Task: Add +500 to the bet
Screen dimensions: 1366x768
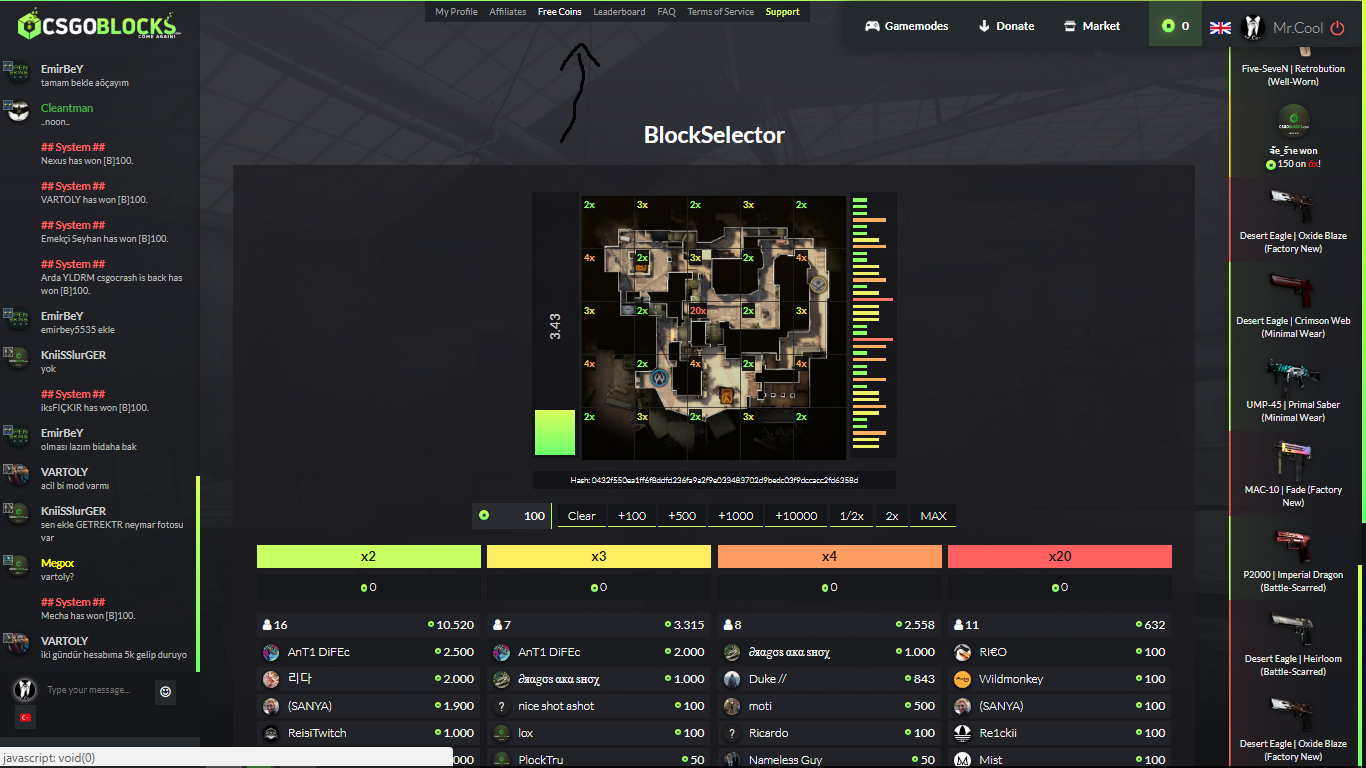Action: pyautogui.click(x=682, y=516)
